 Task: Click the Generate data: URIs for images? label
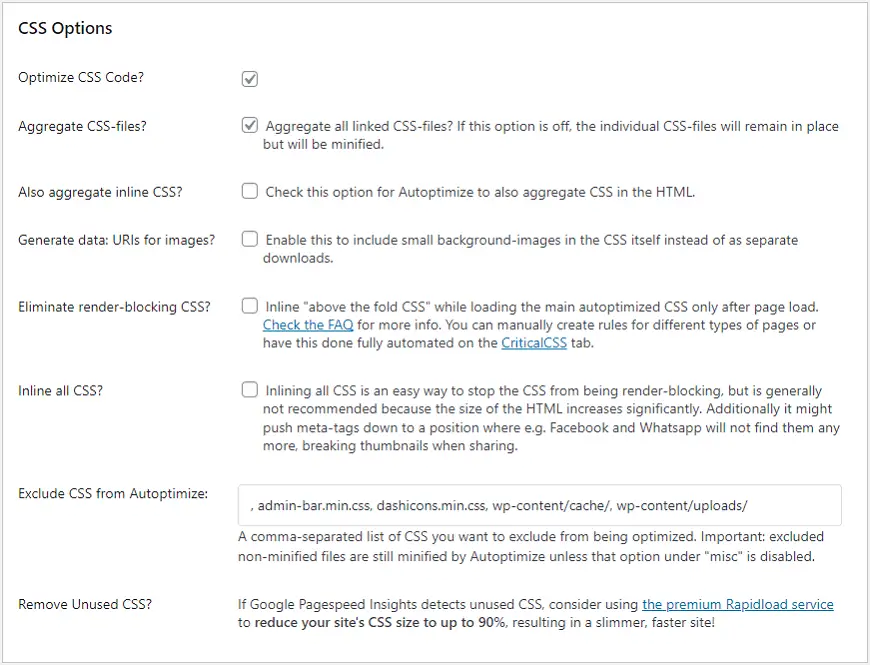116,240
